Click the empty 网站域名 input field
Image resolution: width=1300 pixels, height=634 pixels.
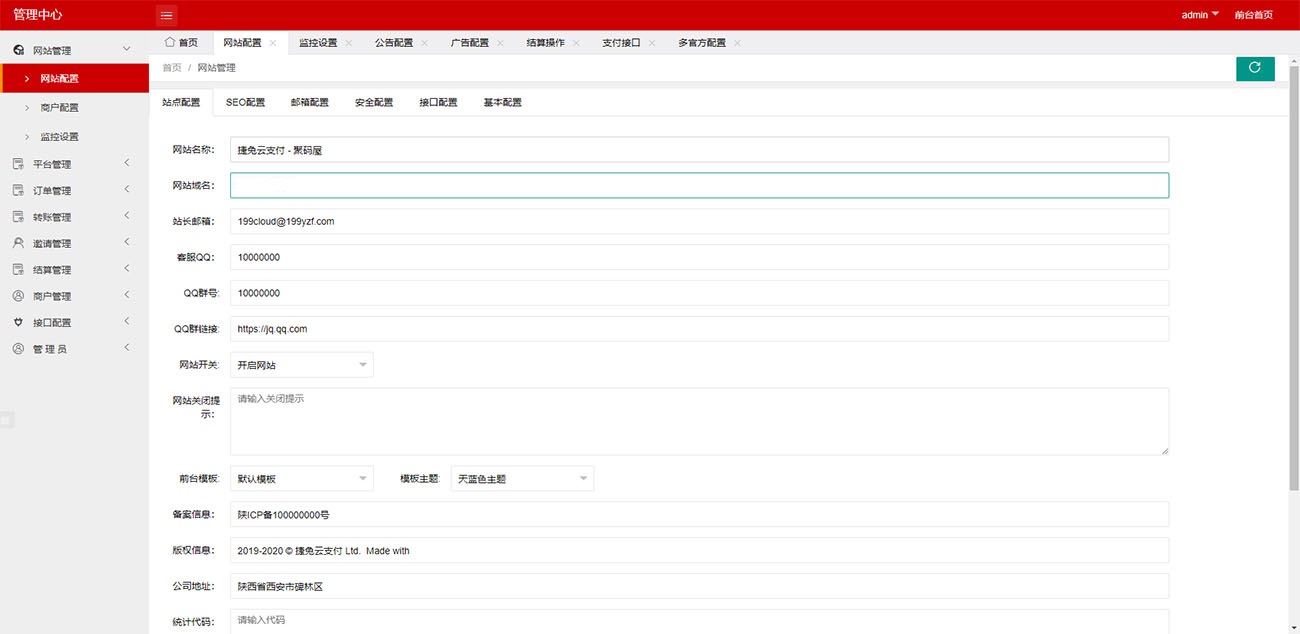[699, 185]
